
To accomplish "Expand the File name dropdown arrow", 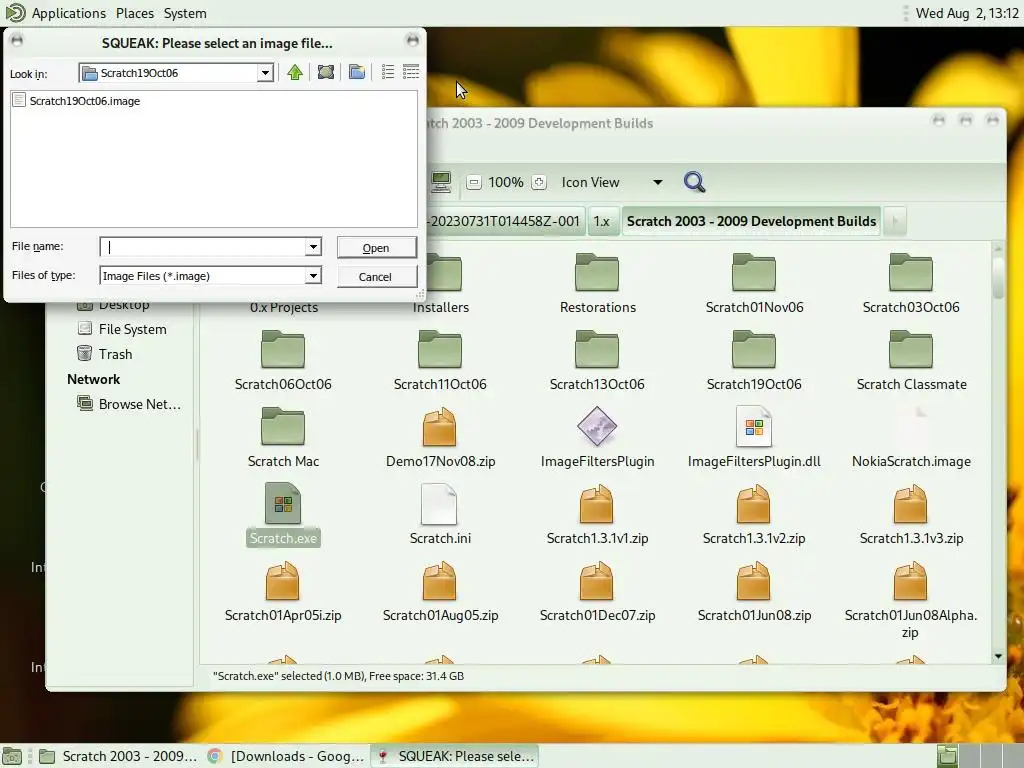I will click(x=313, y=247).
